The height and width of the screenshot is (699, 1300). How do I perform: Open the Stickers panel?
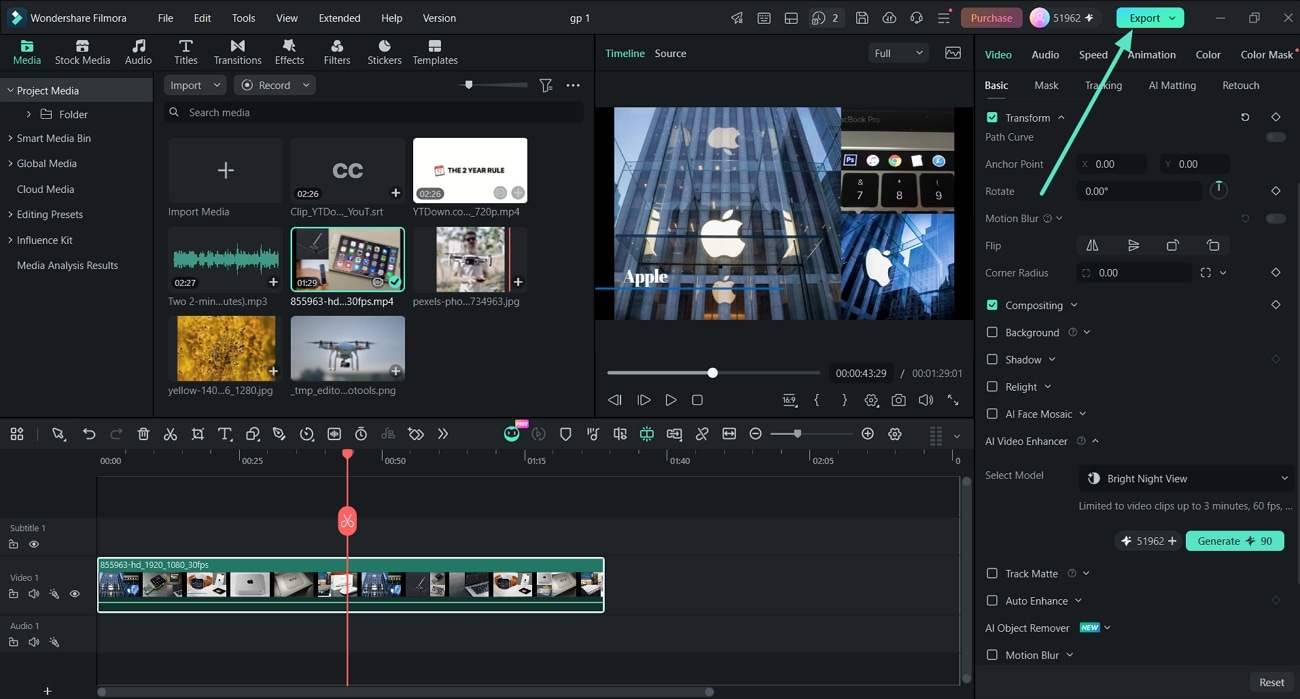pos(384,52)
